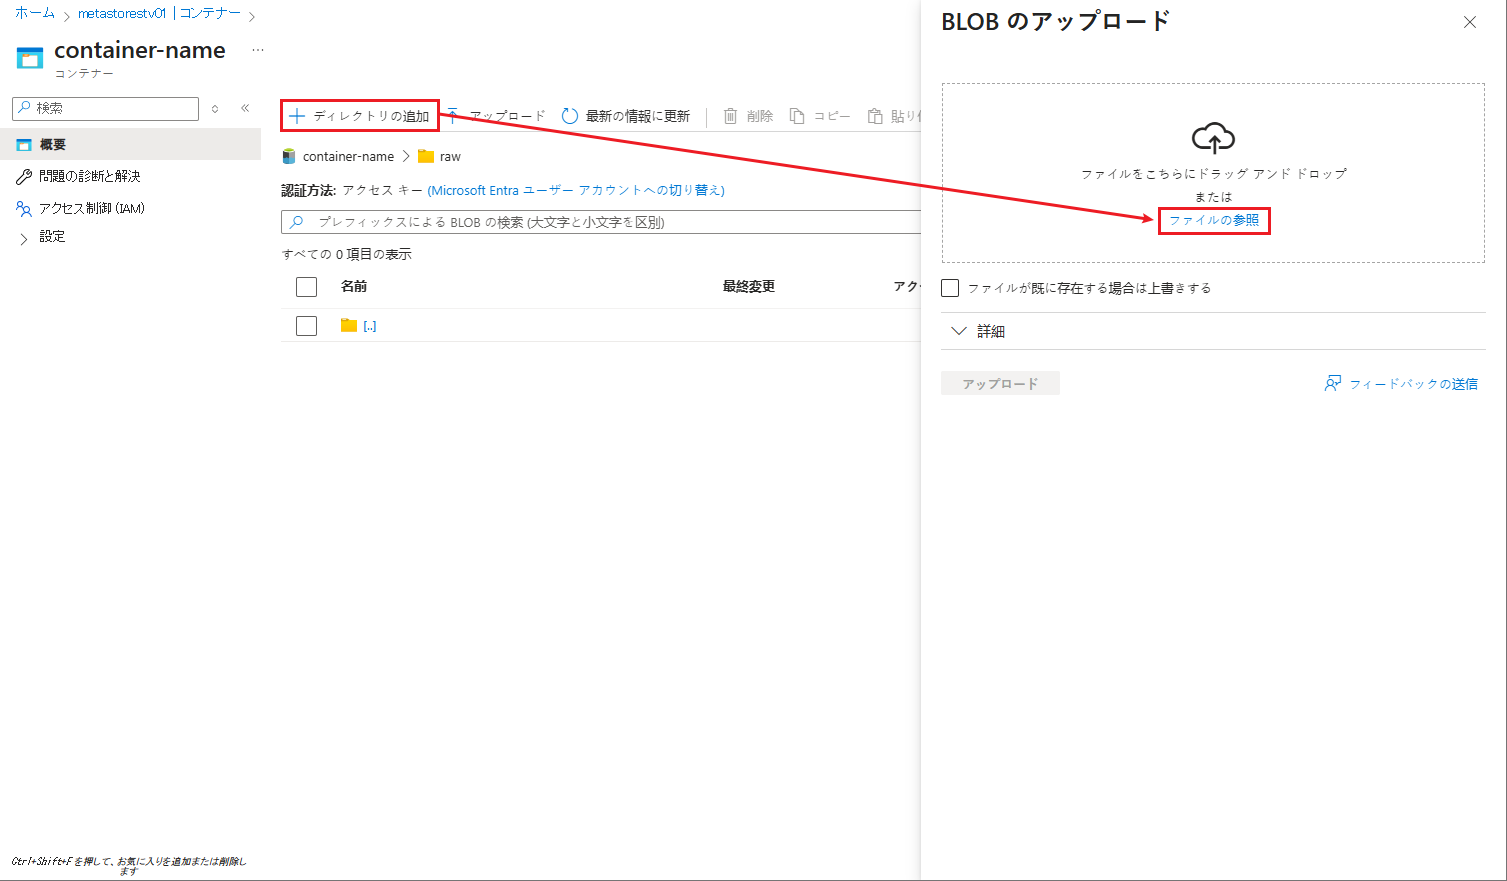Click the copy icon in toolbar
Image resolution: width=1507 pixels, height=881 pixels.
[x=797, y=116]
